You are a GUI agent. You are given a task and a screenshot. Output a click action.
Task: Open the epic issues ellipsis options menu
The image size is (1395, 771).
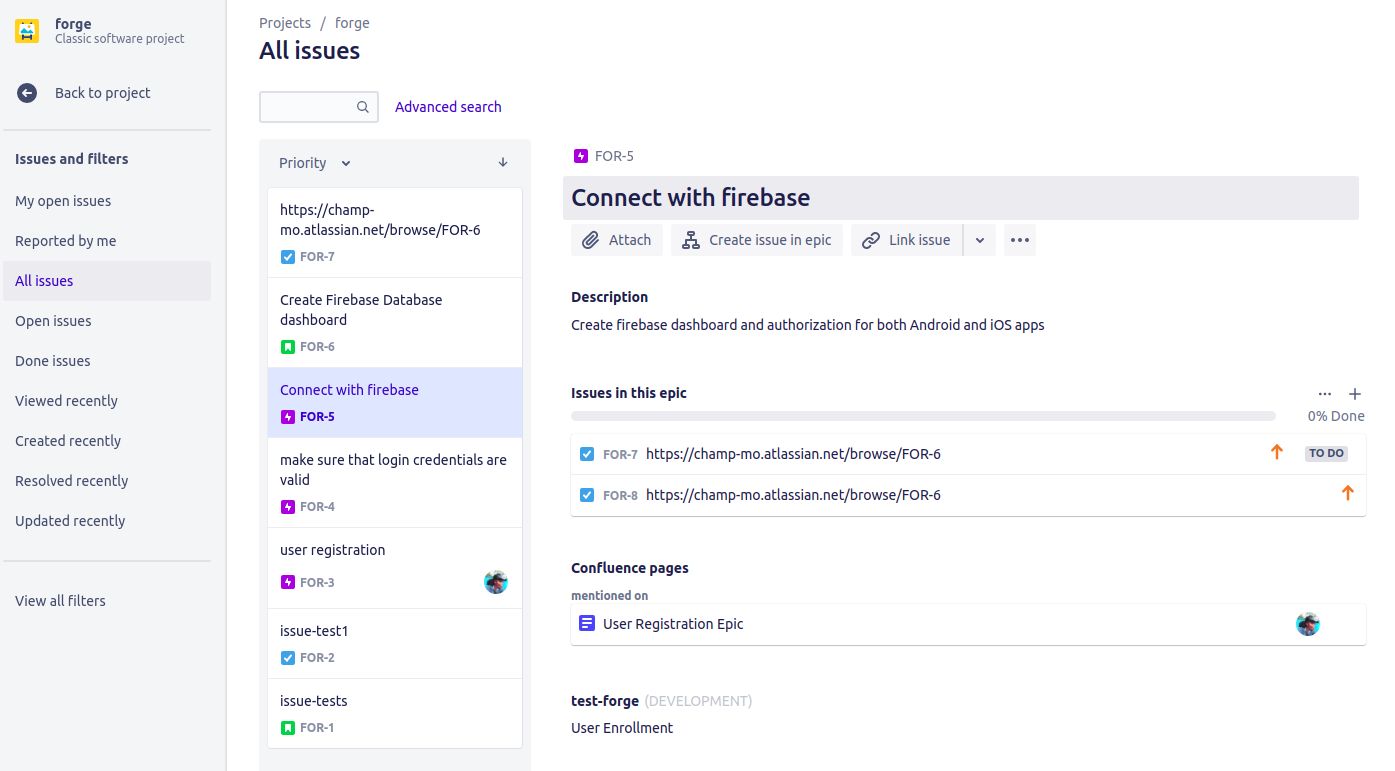point(1325,394)
